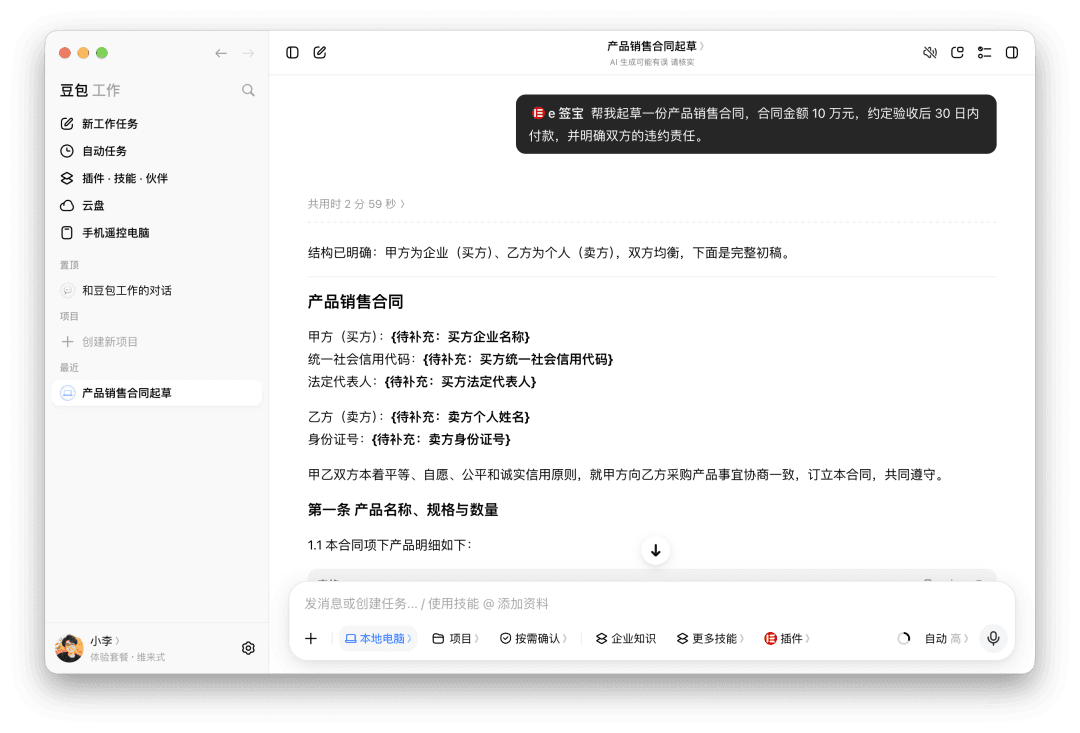Go forward with the right arrow

(248, 53)
